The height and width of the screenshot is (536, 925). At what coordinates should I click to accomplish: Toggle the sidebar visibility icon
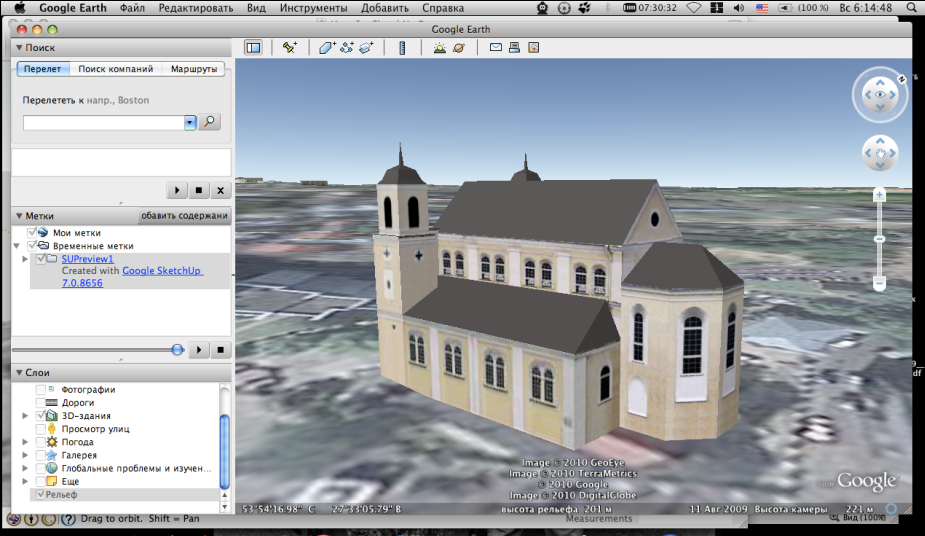click(x=253, y=47)
